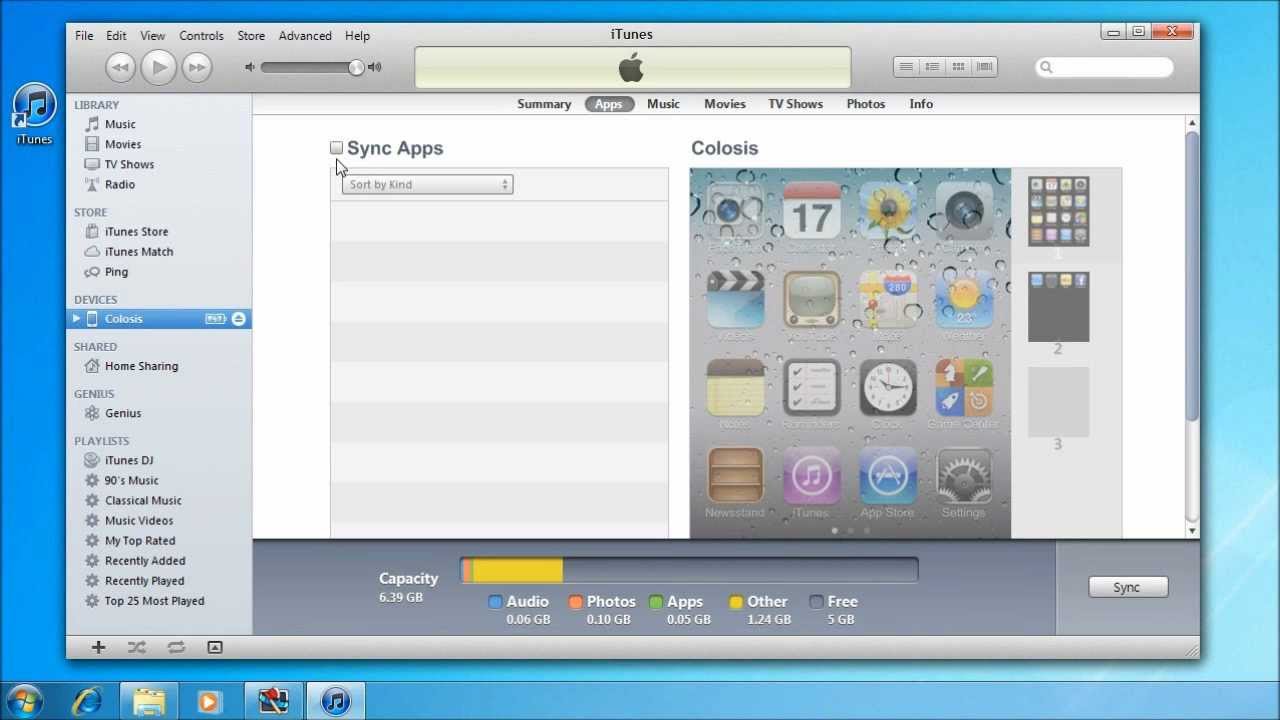Open iTunes shortcut on the desktop
The image size is (1280, 720).
34,114
